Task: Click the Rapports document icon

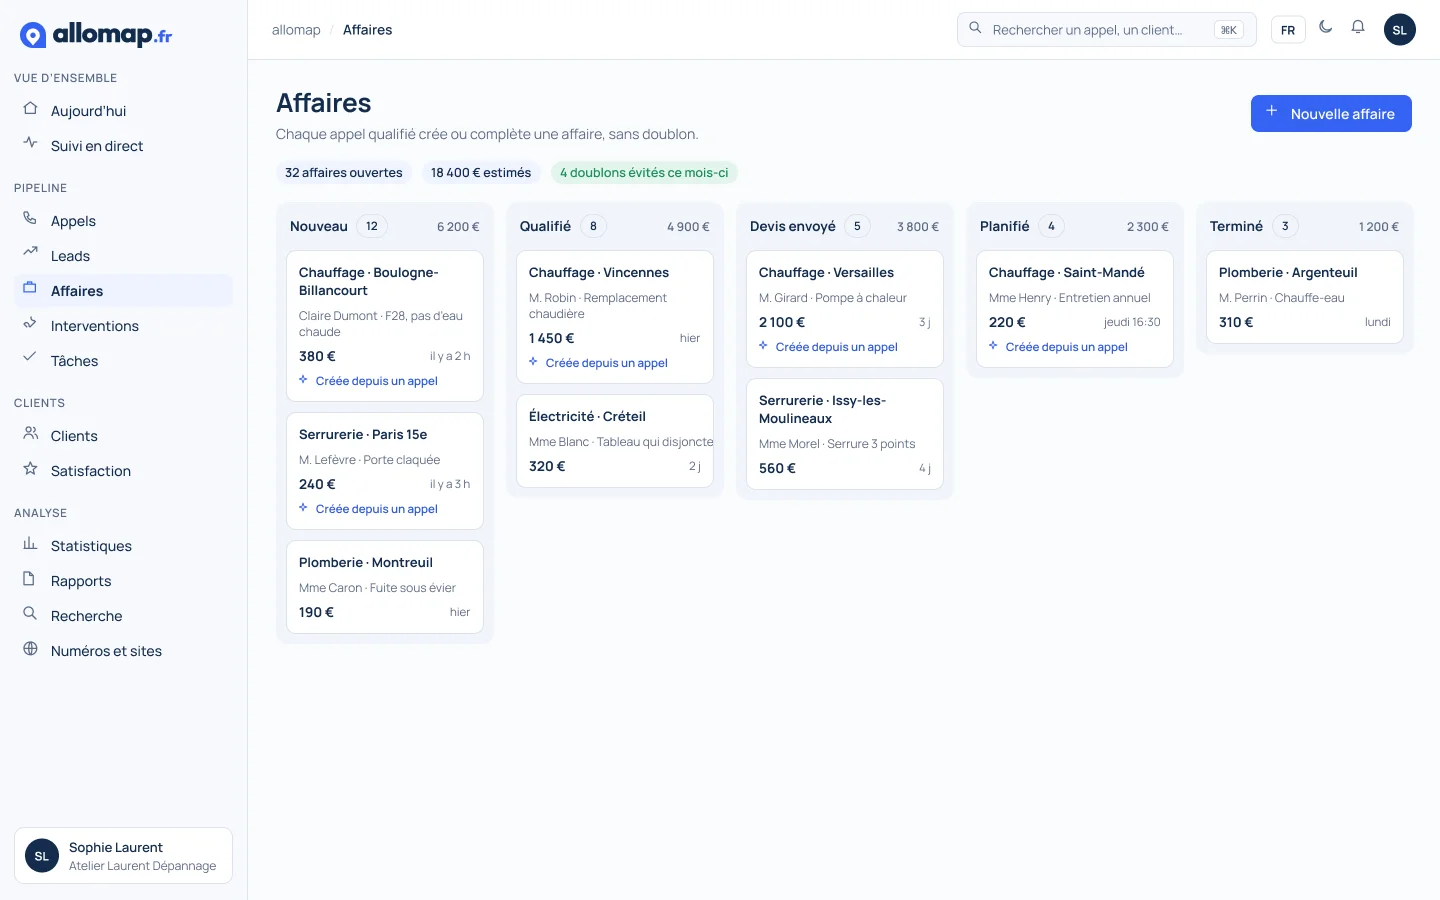Action: (x=30, y=579)
